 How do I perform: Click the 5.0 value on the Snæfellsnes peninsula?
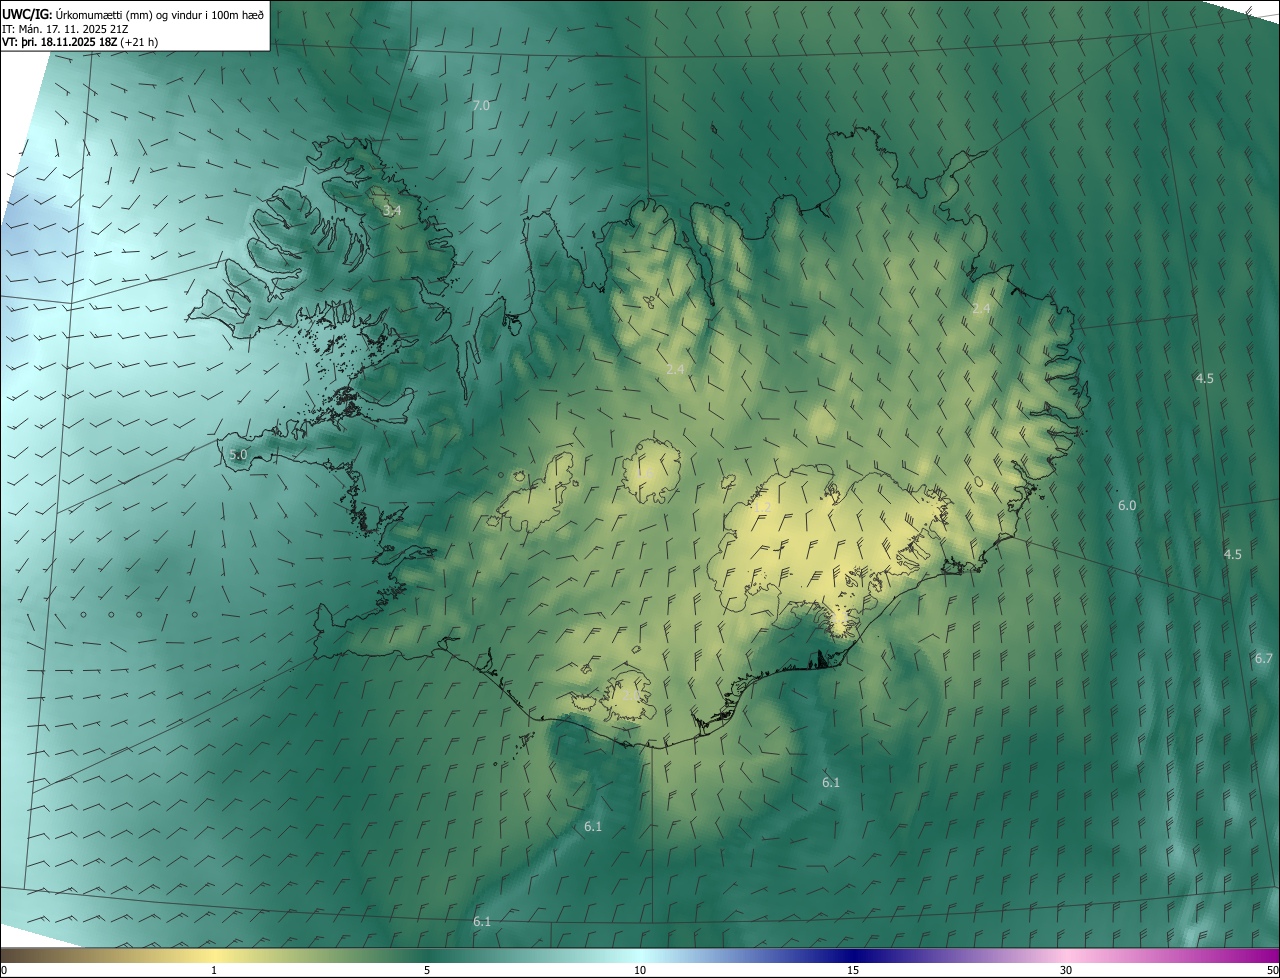click(x=237, y=454)
